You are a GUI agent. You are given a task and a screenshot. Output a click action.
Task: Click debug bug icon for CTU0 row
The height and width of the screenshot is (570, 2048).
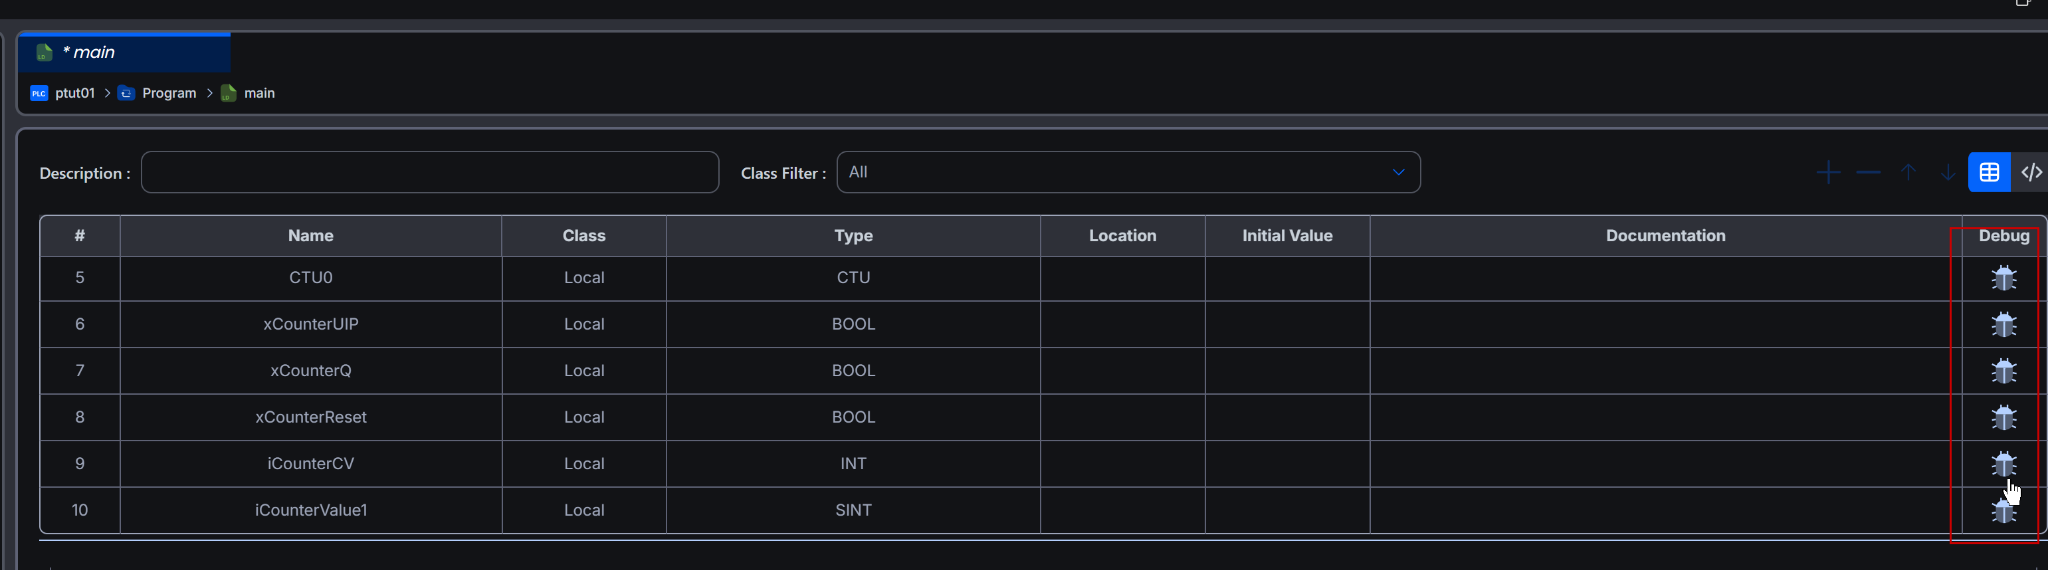click(2003, 278)
